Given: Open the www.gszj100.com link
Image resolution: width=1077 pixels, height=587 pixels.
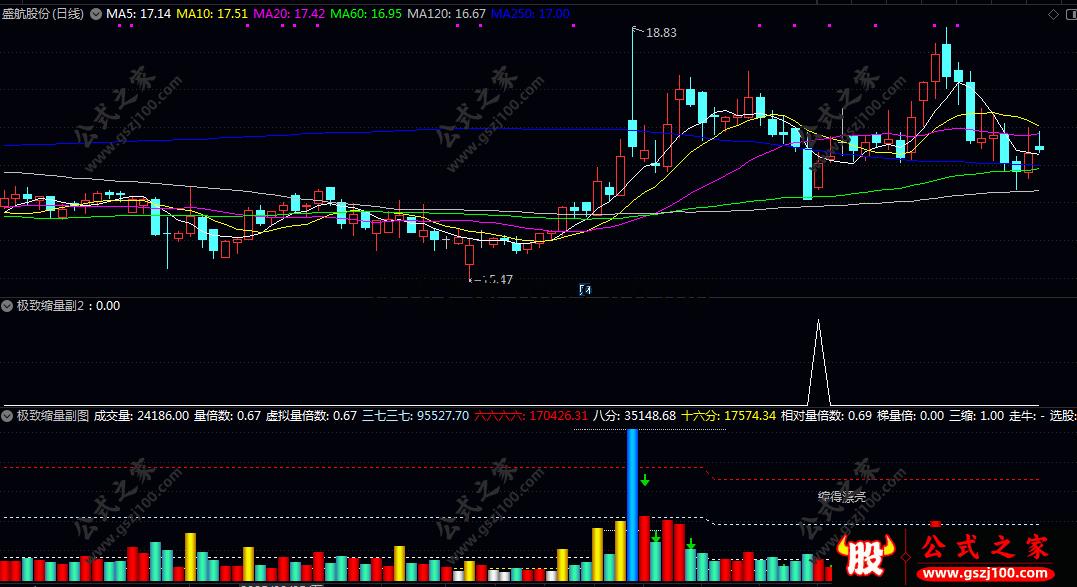Looking at the screenshot, I should 986,573.
